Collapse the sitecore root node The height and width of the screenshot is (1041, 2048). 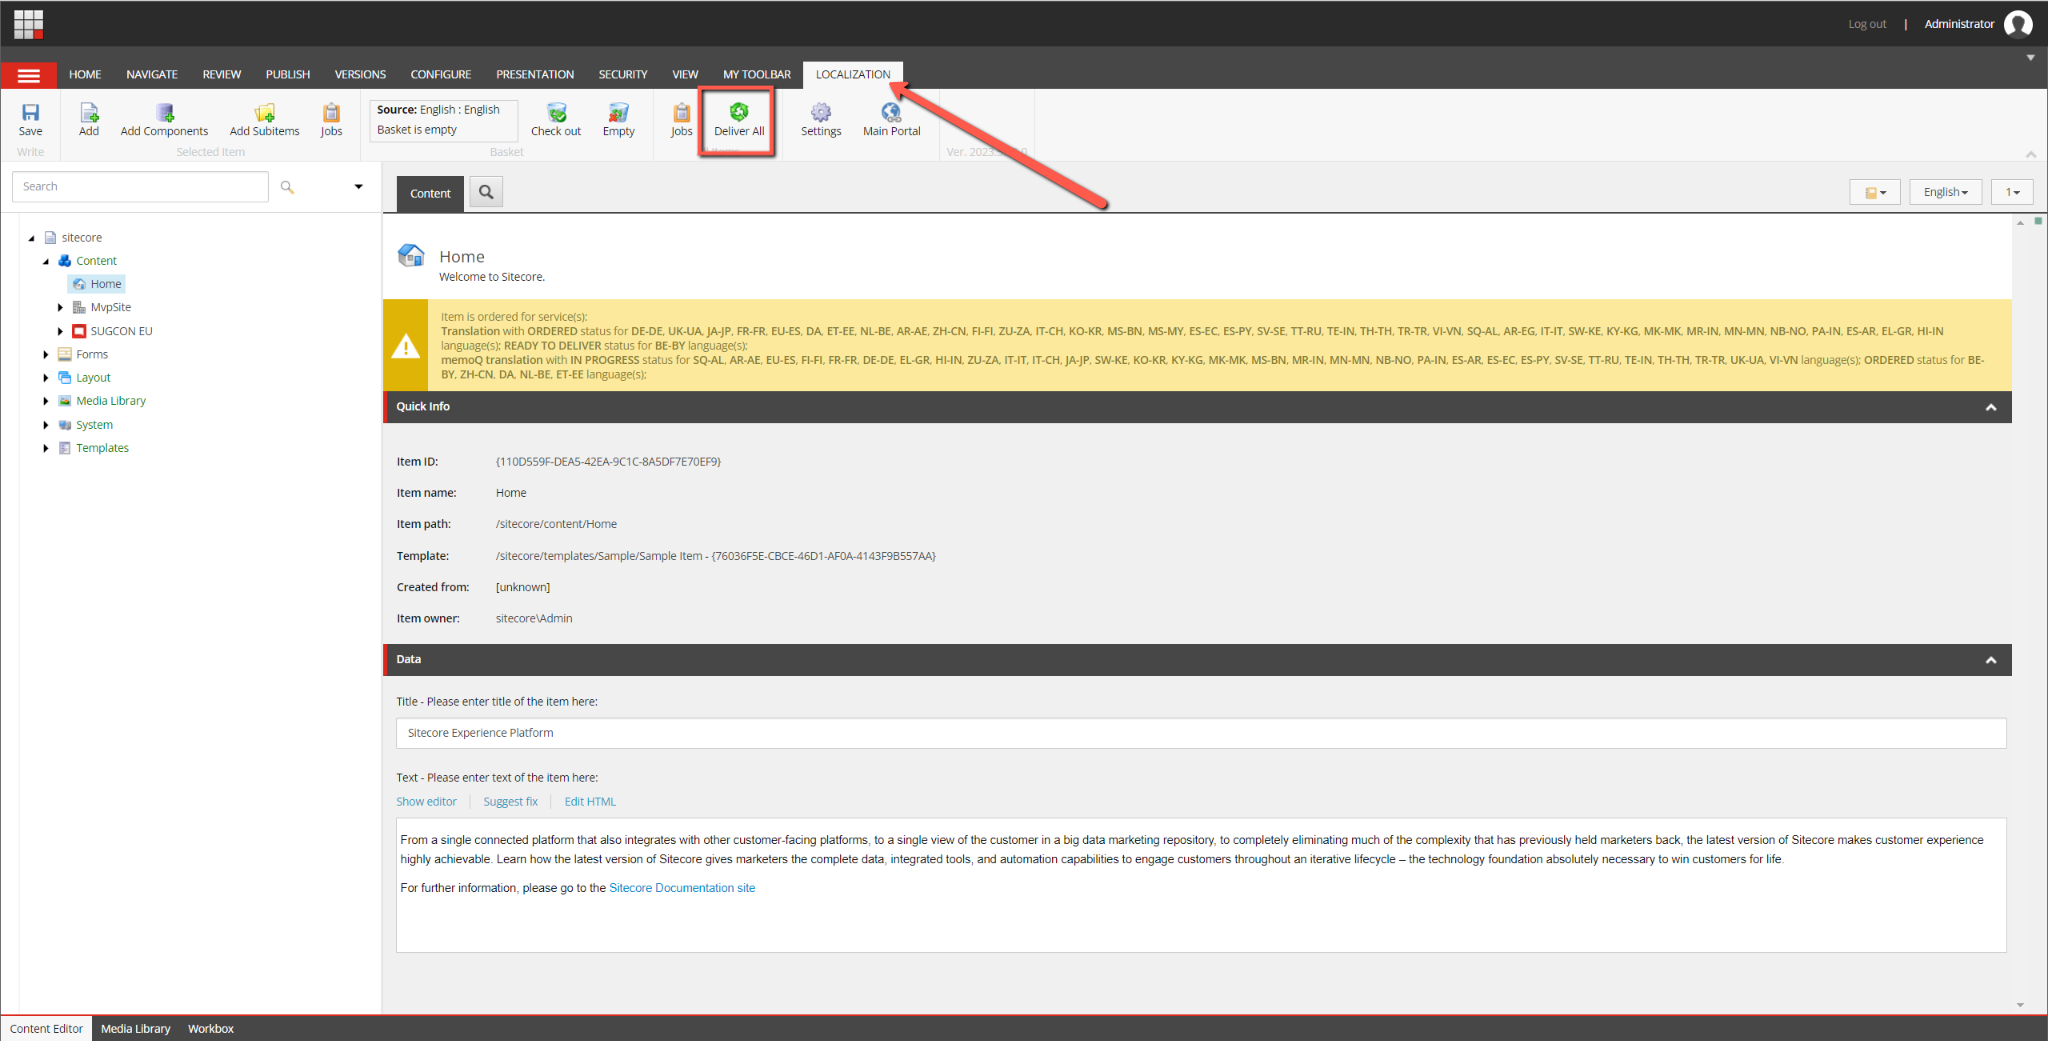click(x=32, y=238)
